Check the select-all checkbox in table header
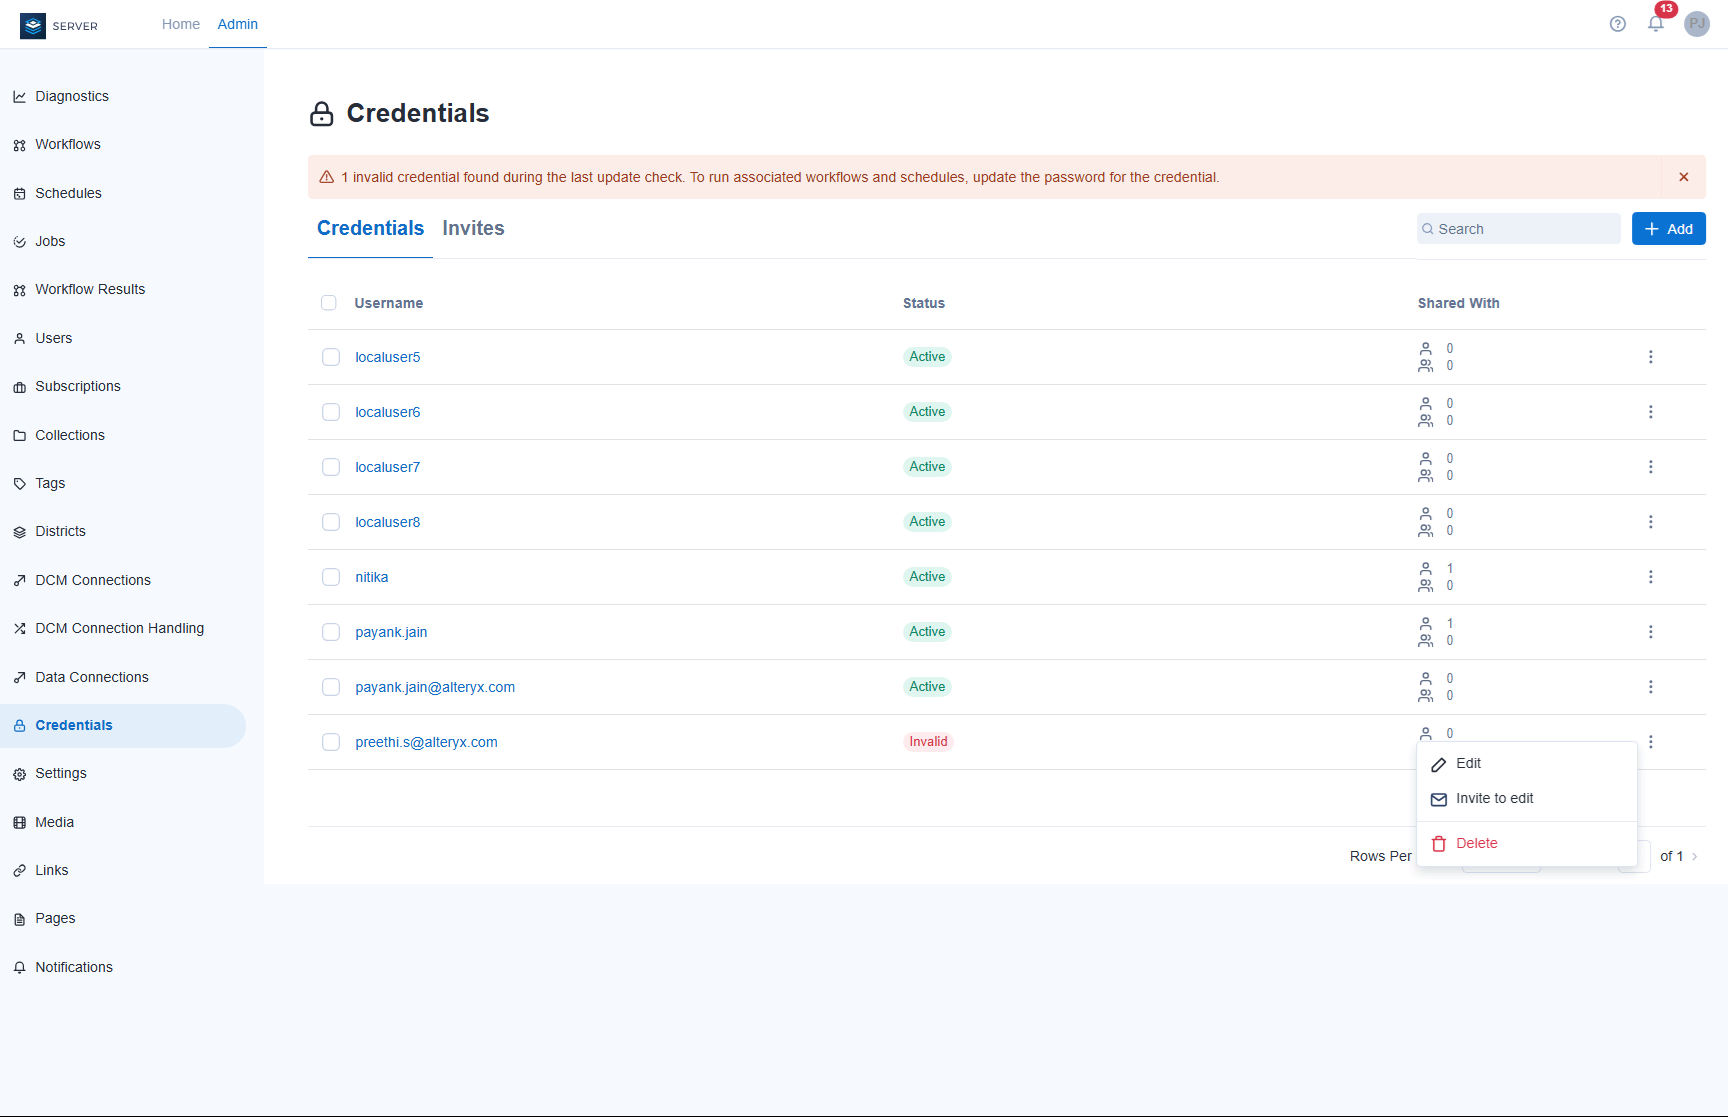The width and height of the screenshot is (1728, 1117). (x=329, y=302)
